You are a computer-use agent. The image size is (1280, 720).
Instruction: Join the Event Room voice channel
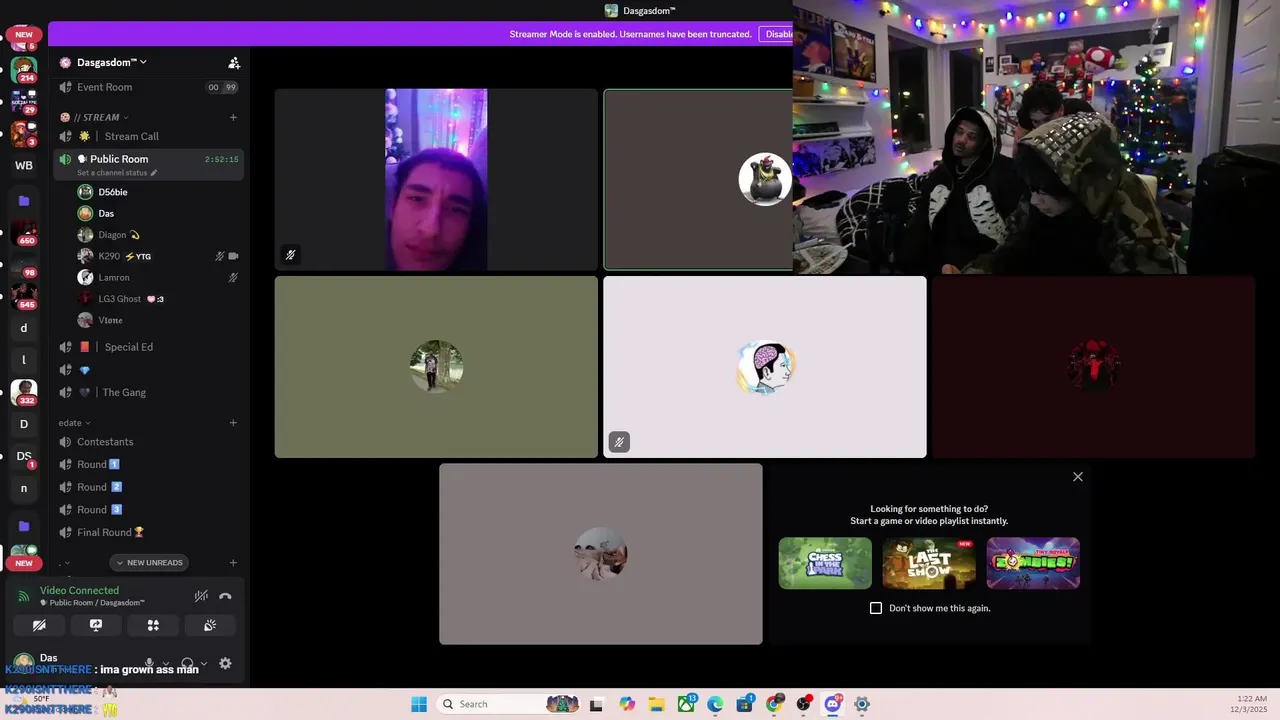(148, 87)
